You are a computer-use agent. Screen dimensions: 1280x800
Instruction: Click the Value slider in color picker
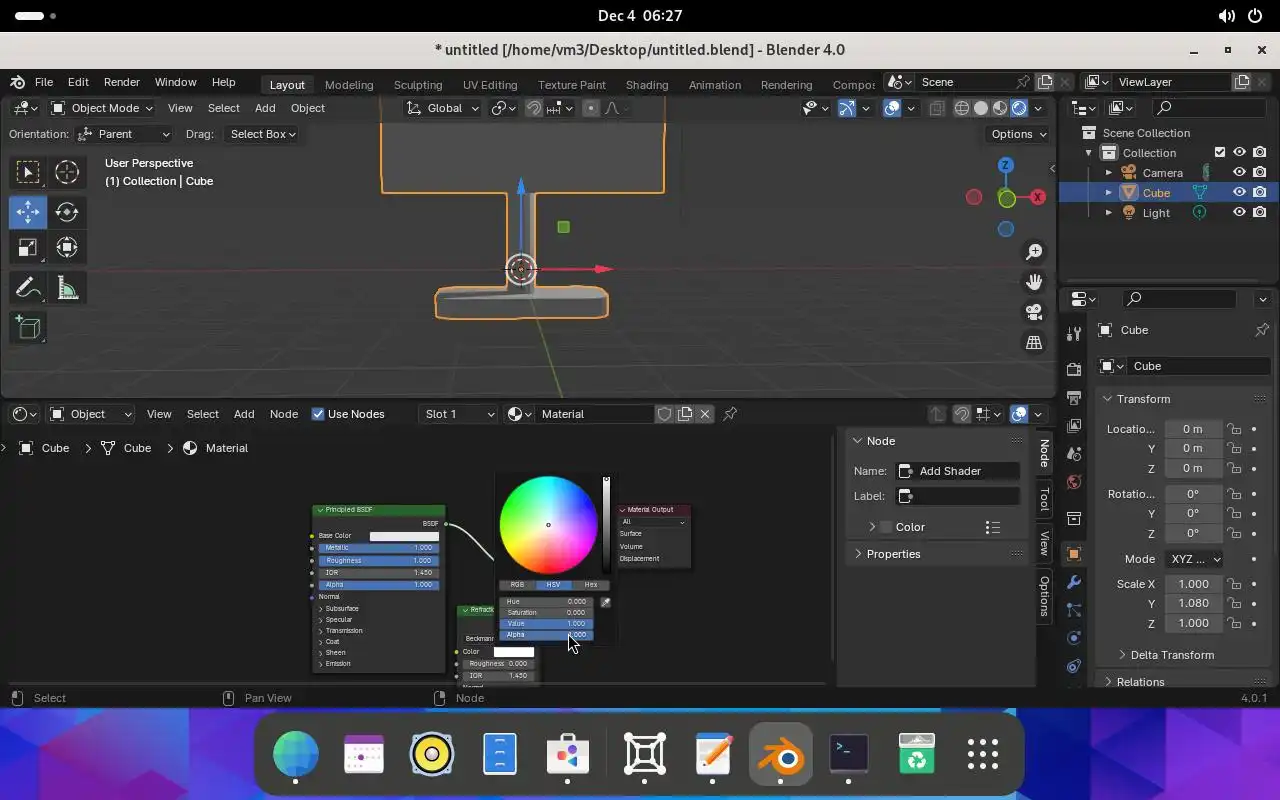coord(546,623)
